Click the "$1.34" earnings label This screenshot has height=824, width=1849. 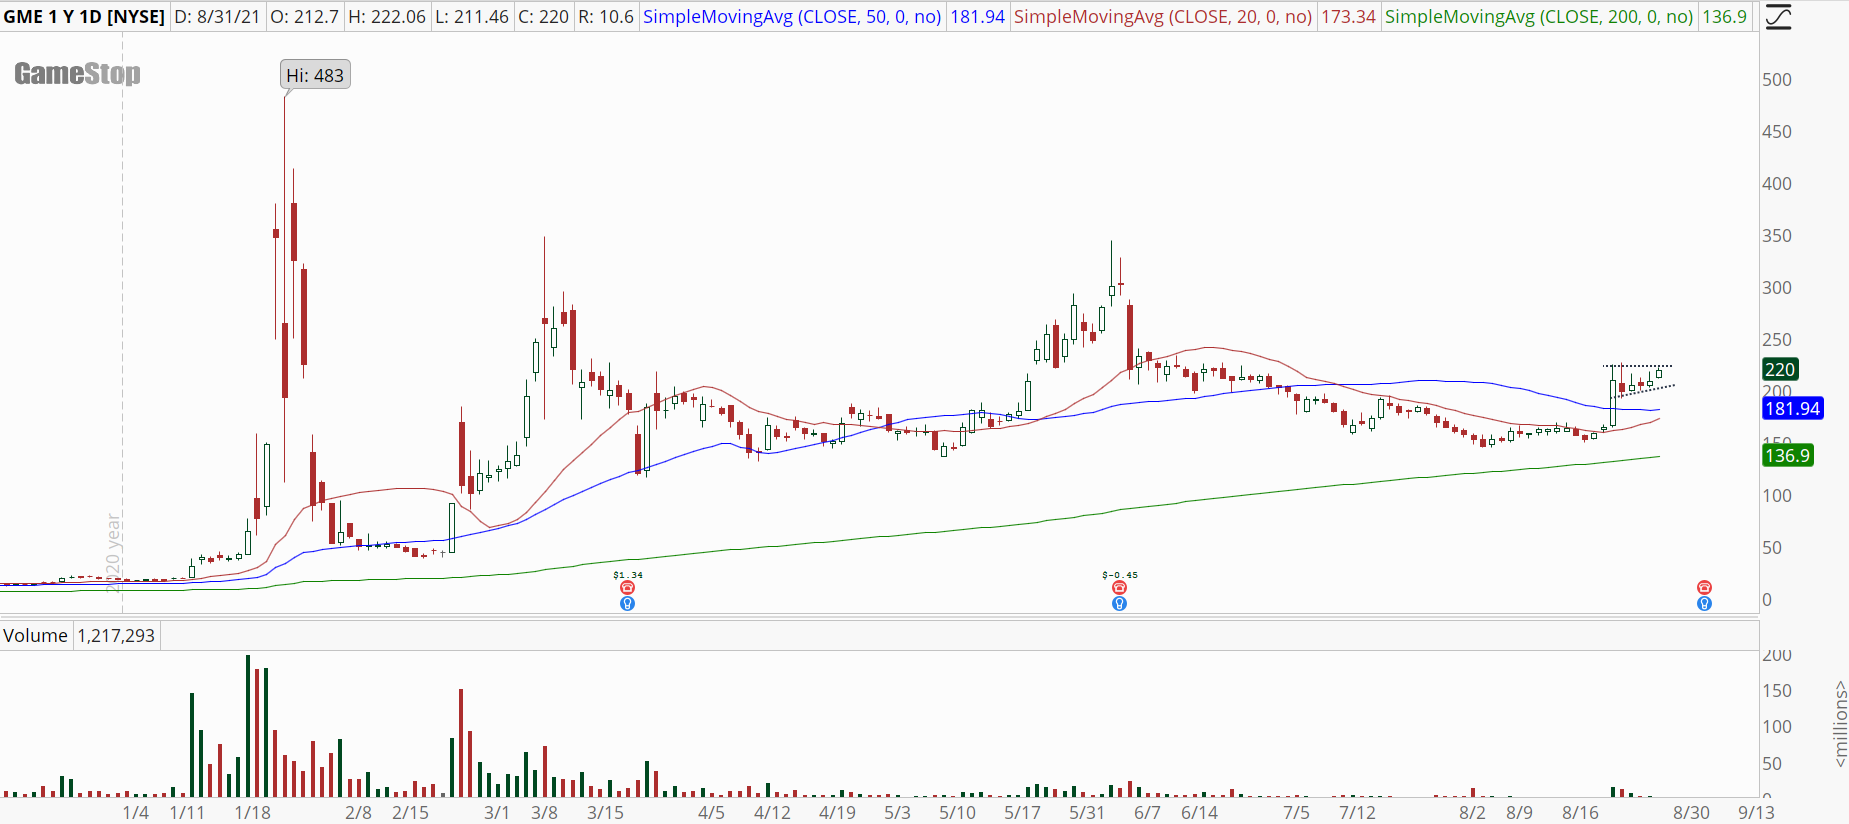click(628, 575)
